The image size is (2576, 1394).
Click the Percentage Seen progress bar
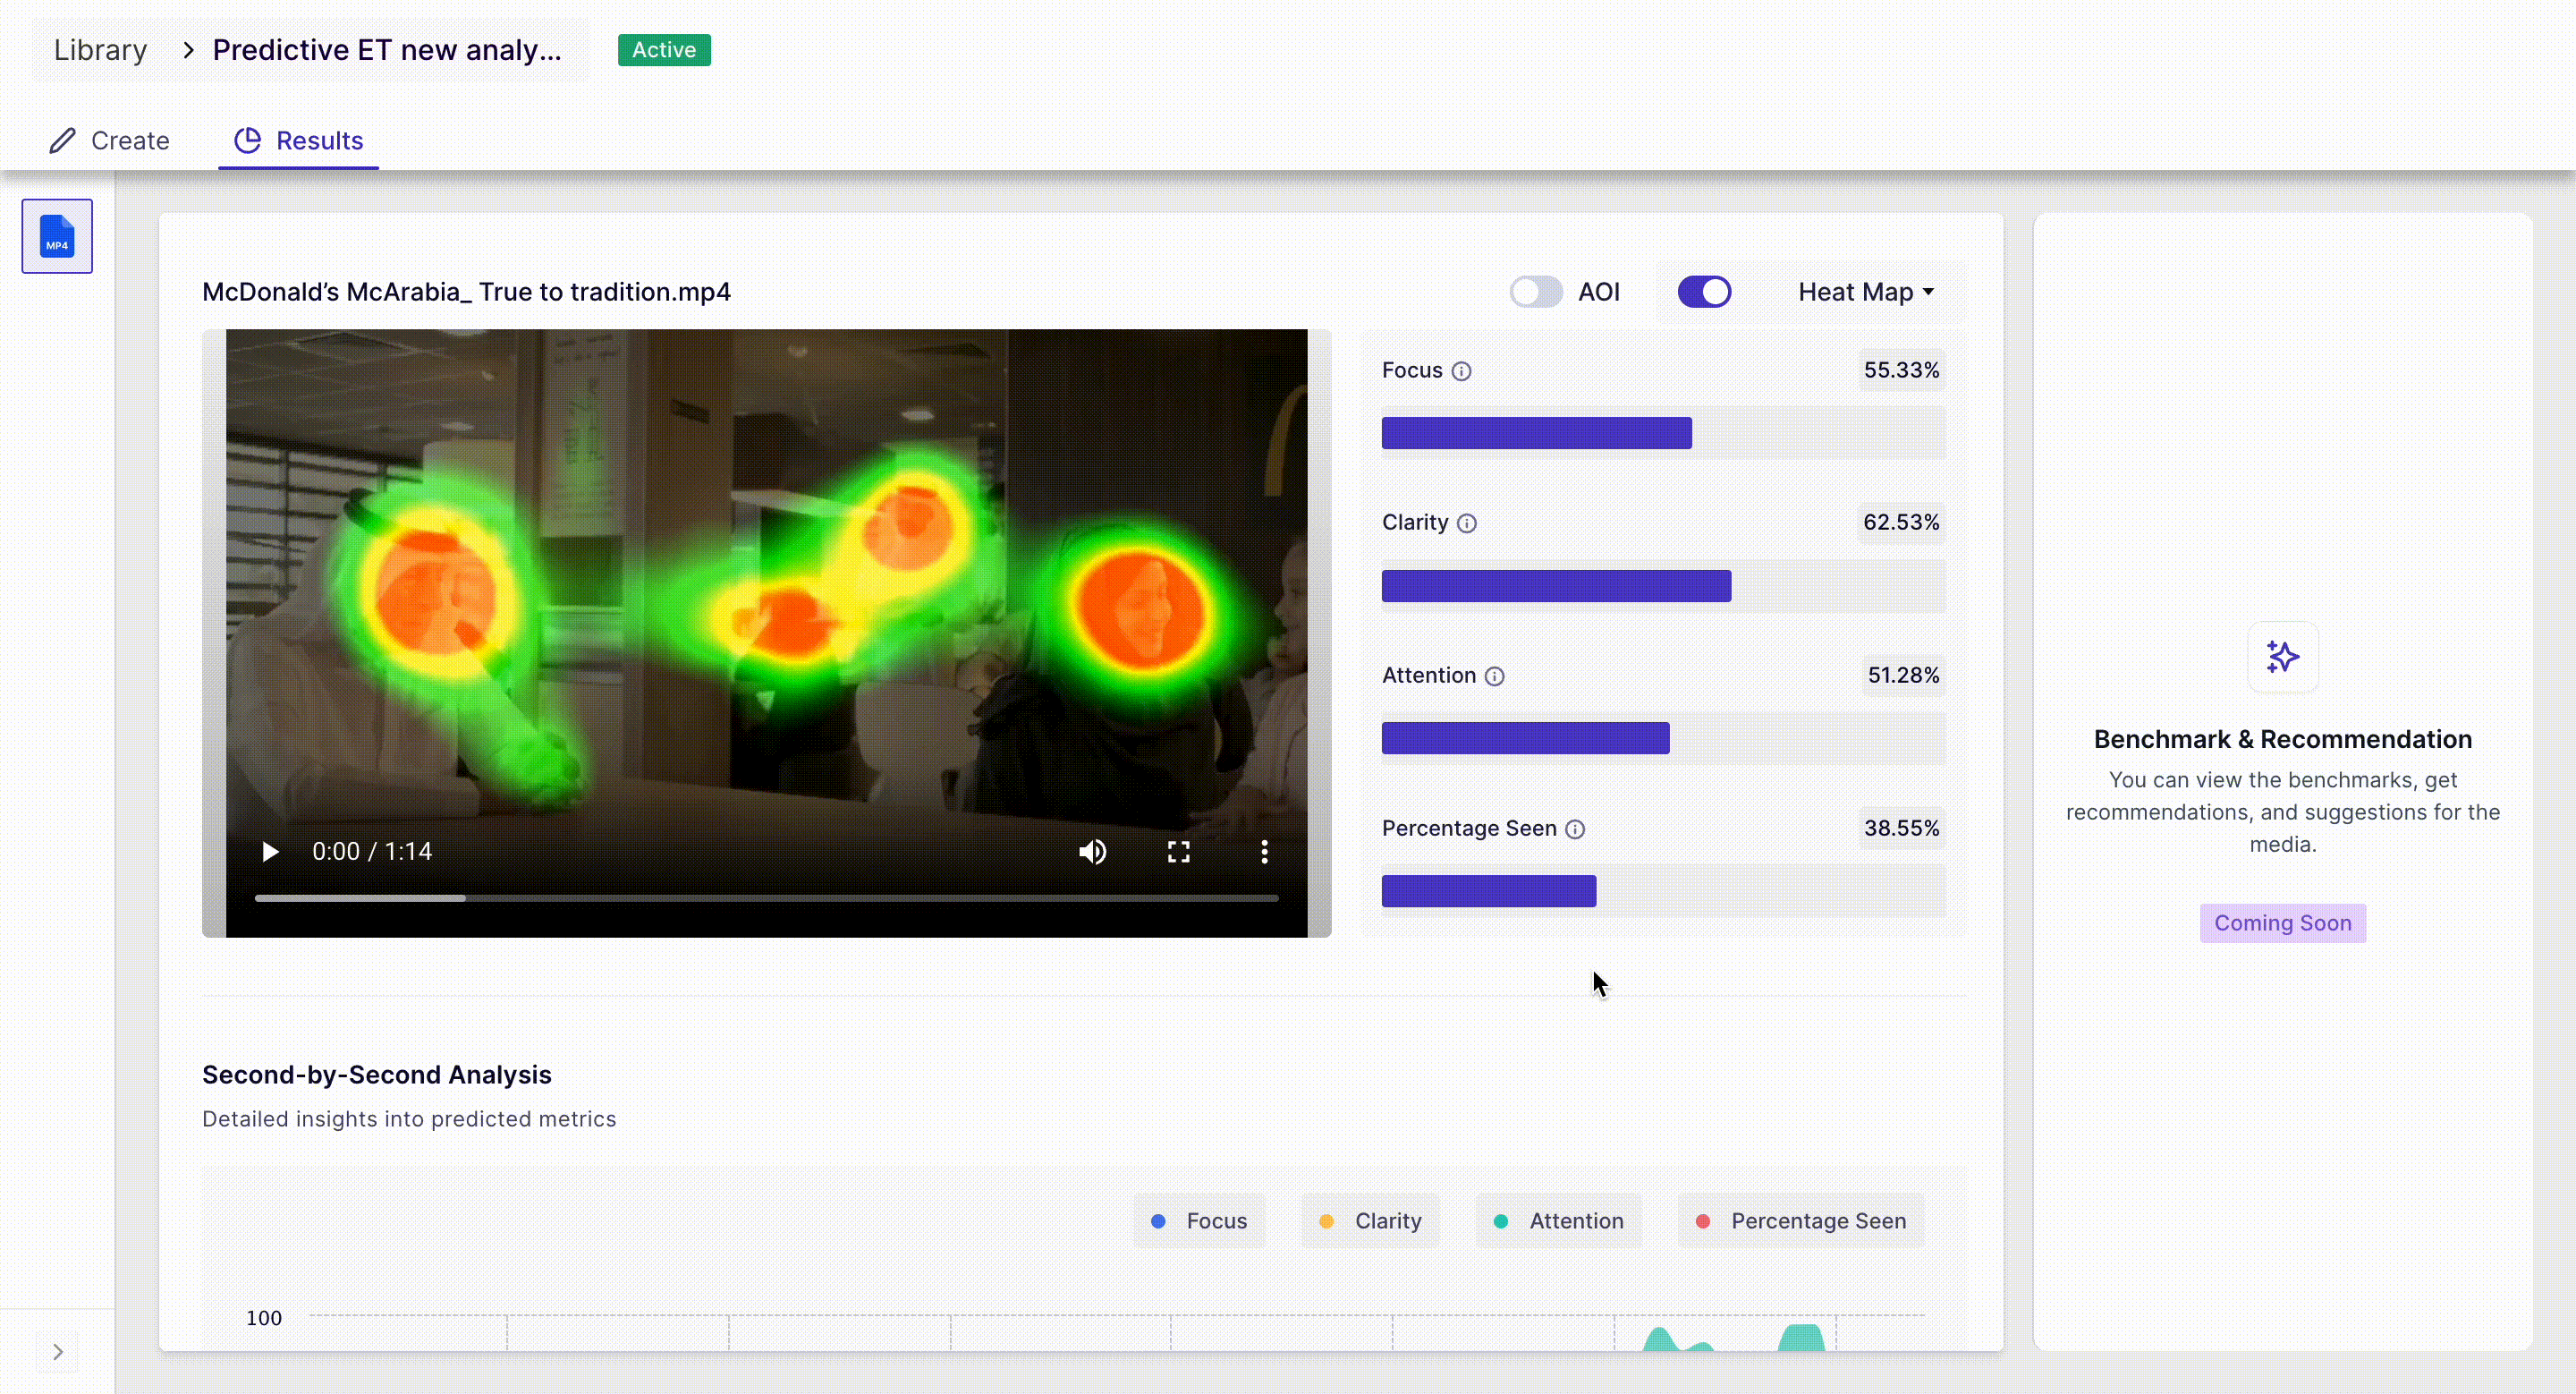[x=1663, y=891]
